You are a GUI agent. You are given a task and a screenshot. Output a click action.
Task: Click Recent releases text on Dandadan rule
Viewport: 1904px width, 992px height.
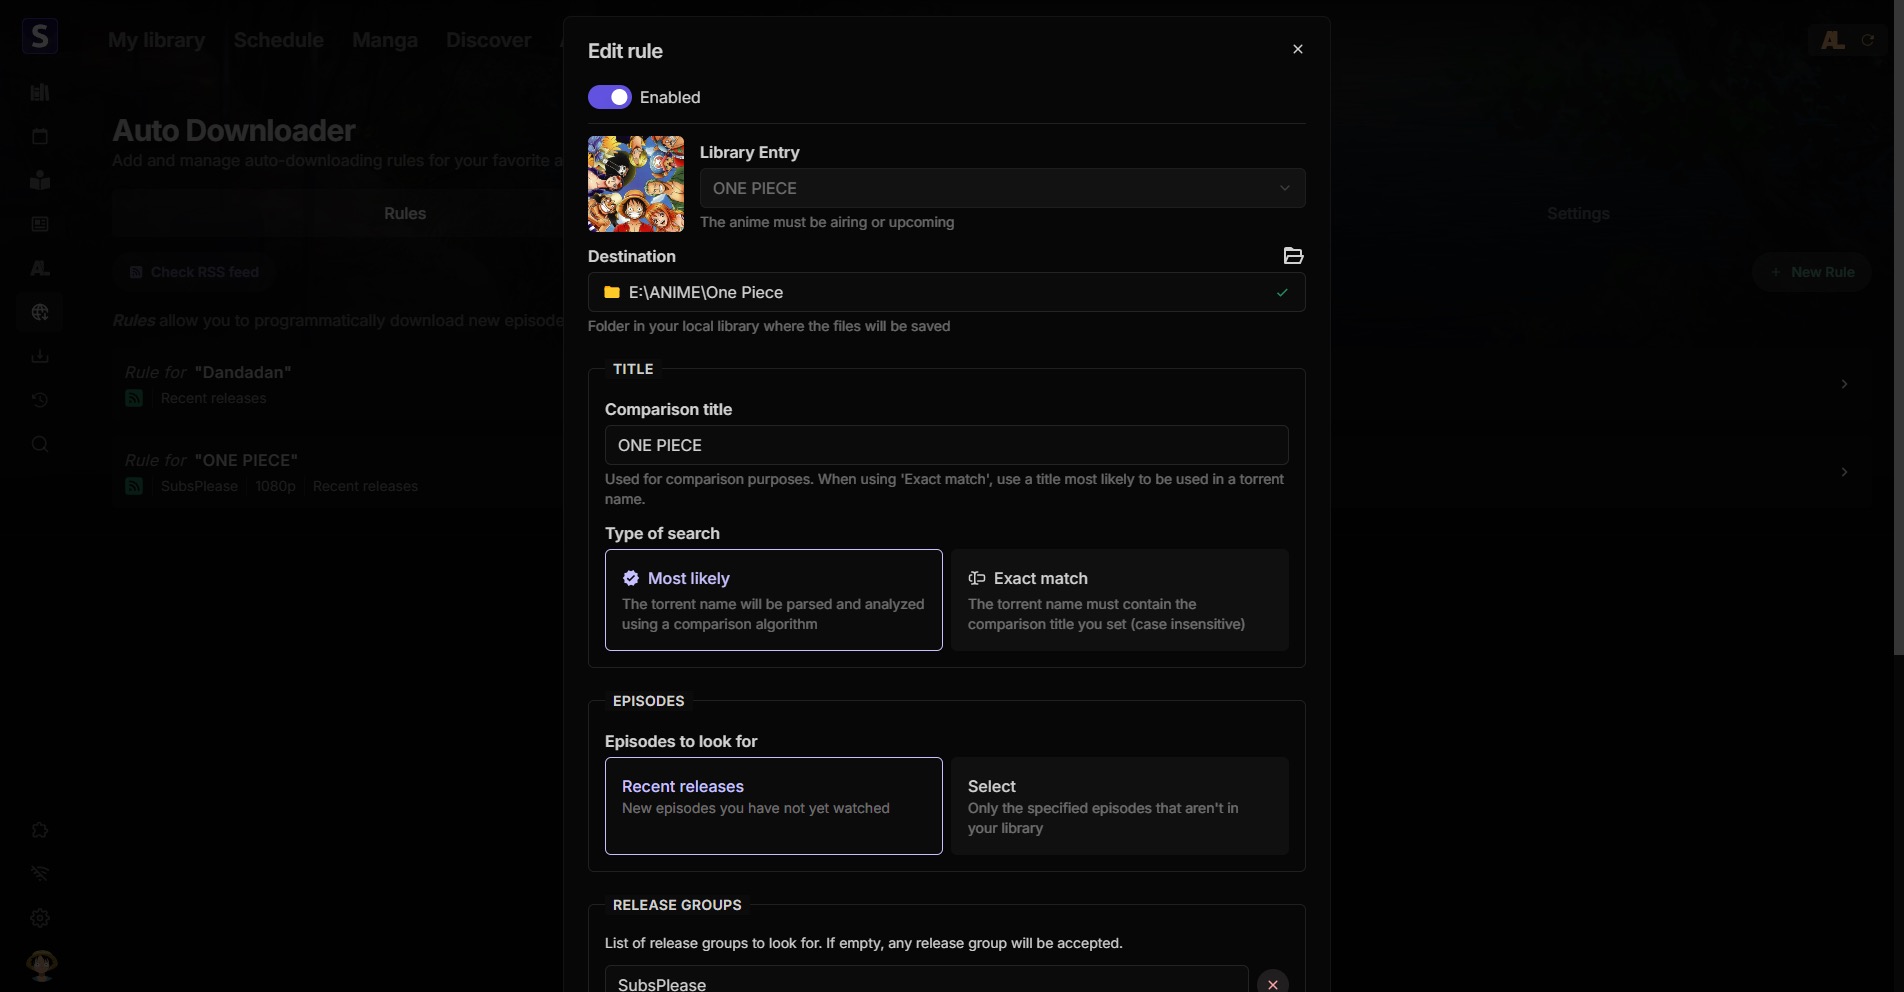coord(214,398)
